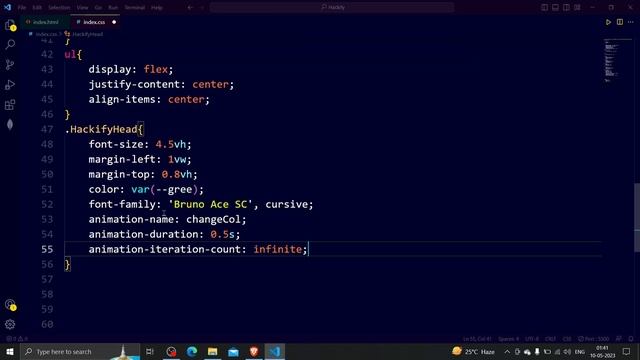Change indentation via Spaces status item

pyautogui.click(x=508, y=339)
